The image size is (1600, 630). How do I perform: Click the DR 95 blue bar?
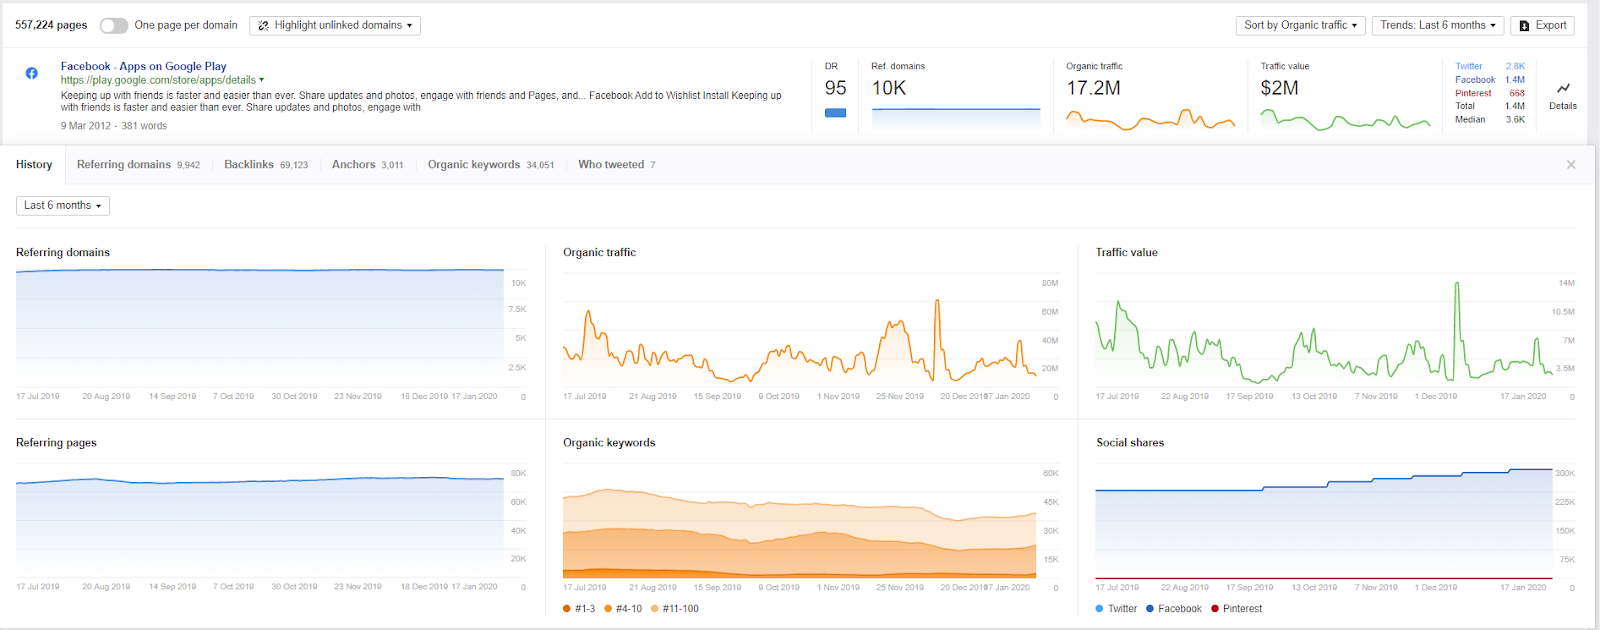point(835,113)
